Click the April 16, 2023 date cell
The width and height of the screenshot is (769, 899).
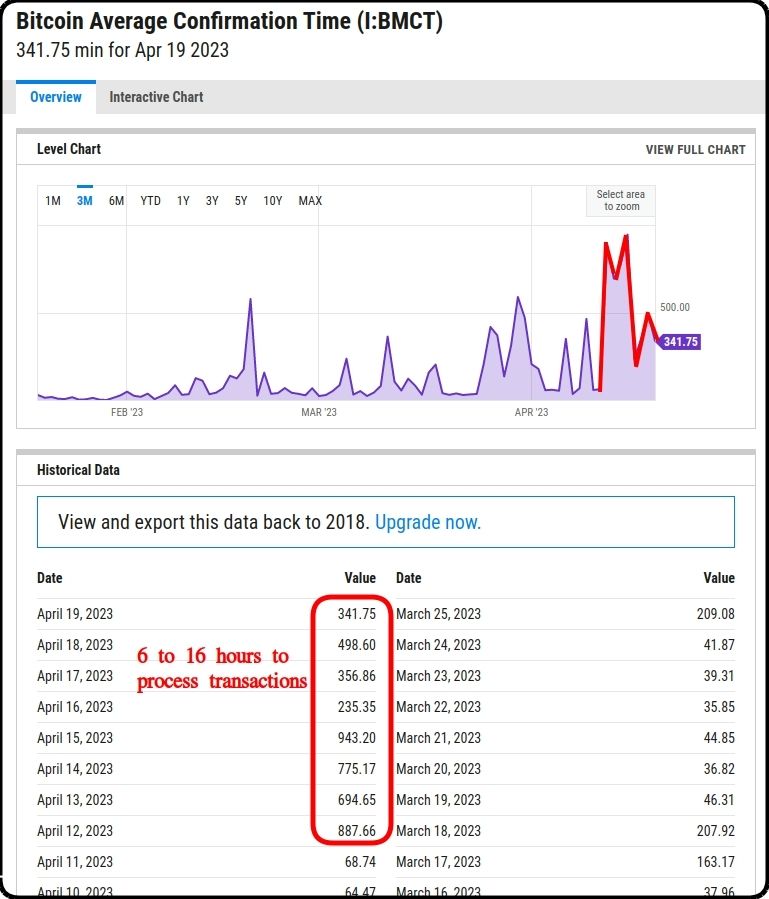(75, 707)
